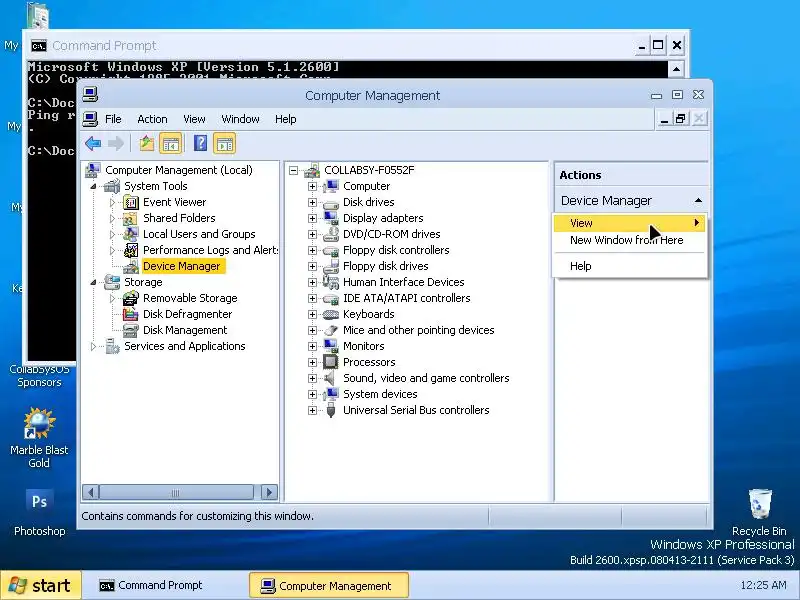Click the Forward arrow toolbar icon
This screenshot has width=800, height=600.
tap(116, 144)
